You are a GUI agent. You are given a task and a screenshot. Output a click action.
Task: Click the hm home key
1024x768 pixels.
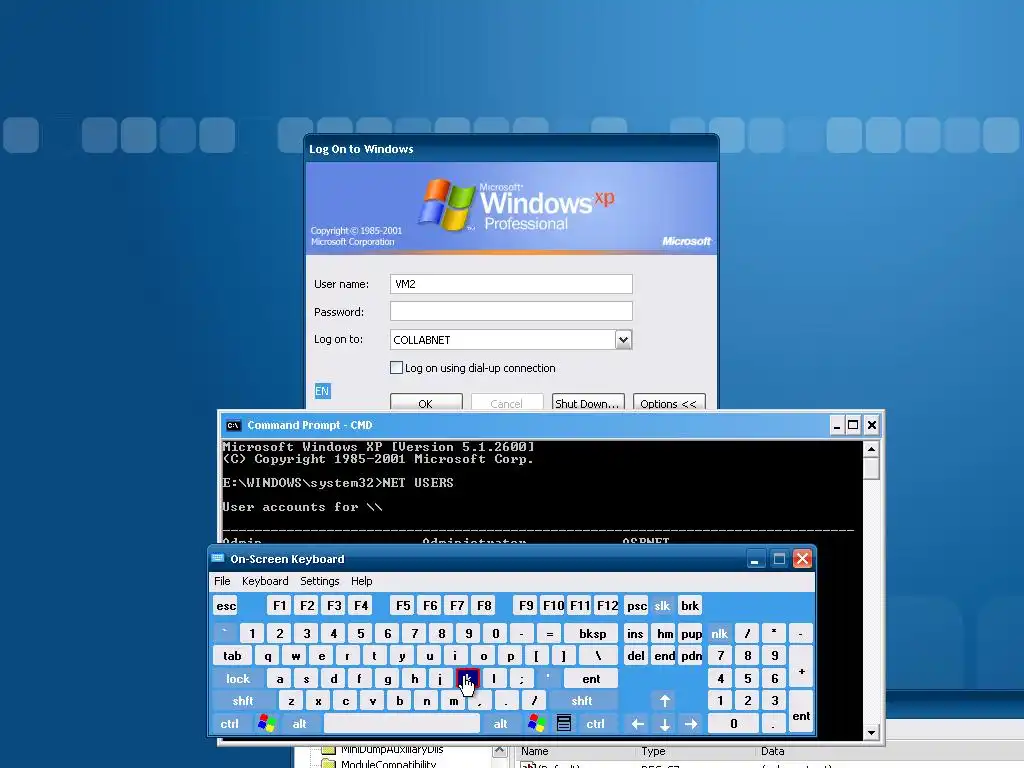coord(665,633)
